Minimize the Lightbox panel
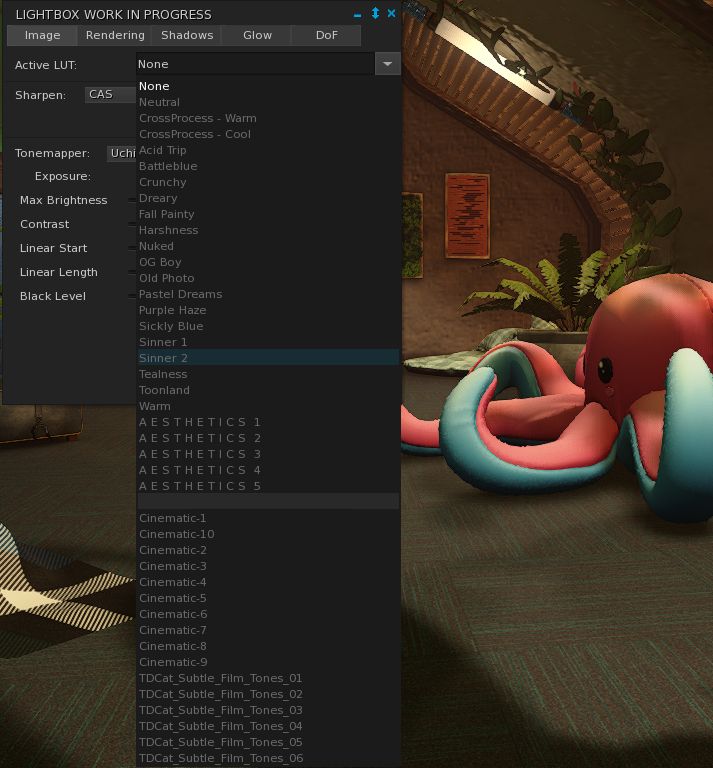713x768 pixels. [357, 15]
